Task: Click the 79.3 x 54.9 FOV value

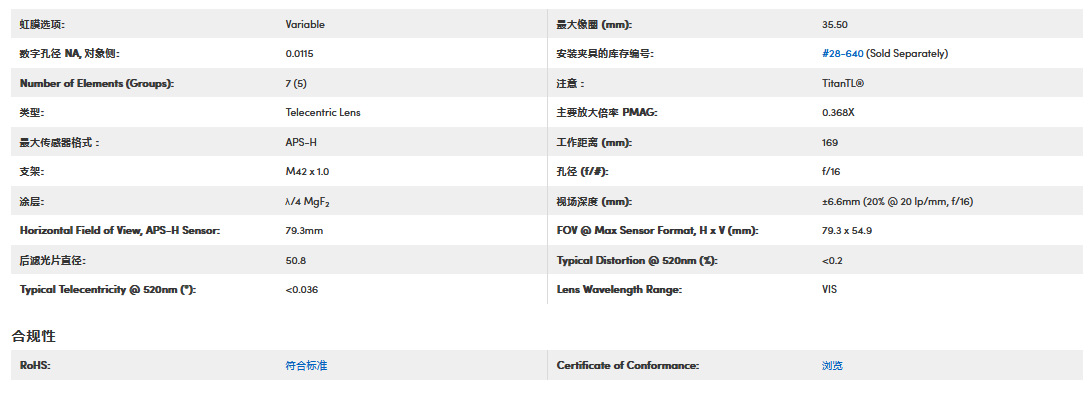Action: [847, 231]
